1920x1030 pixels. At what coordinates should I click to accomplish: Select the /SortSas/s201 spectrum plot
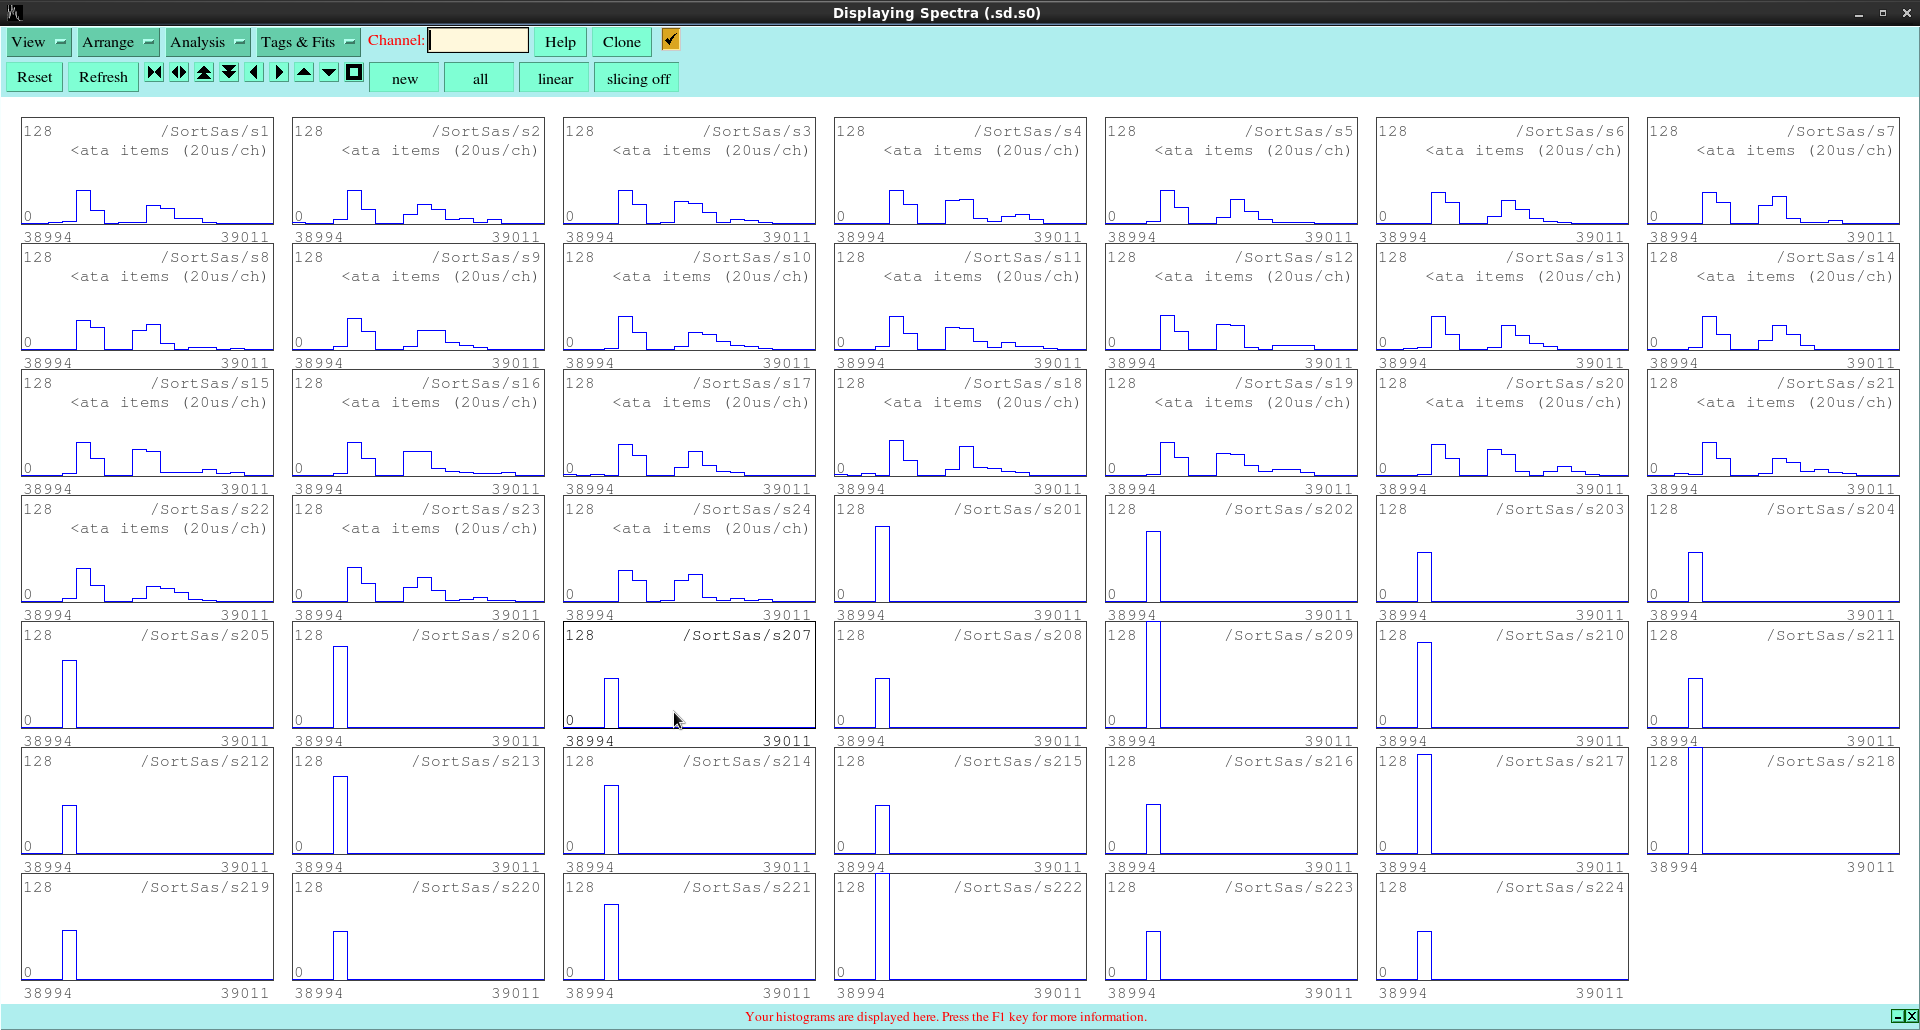pyautogui.click(x=960, y=549)
